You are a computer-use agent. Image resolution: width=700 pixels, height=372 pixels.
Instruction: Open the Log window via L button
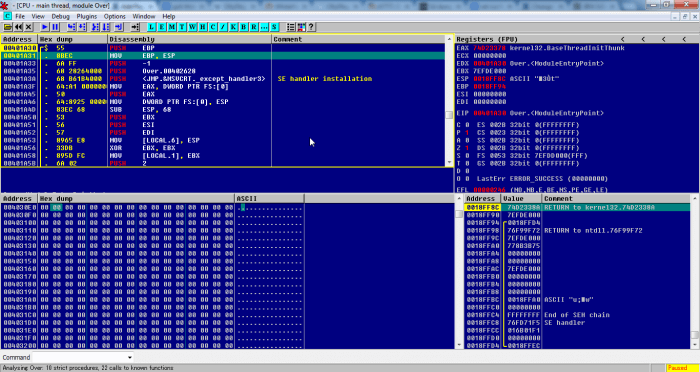152,27
